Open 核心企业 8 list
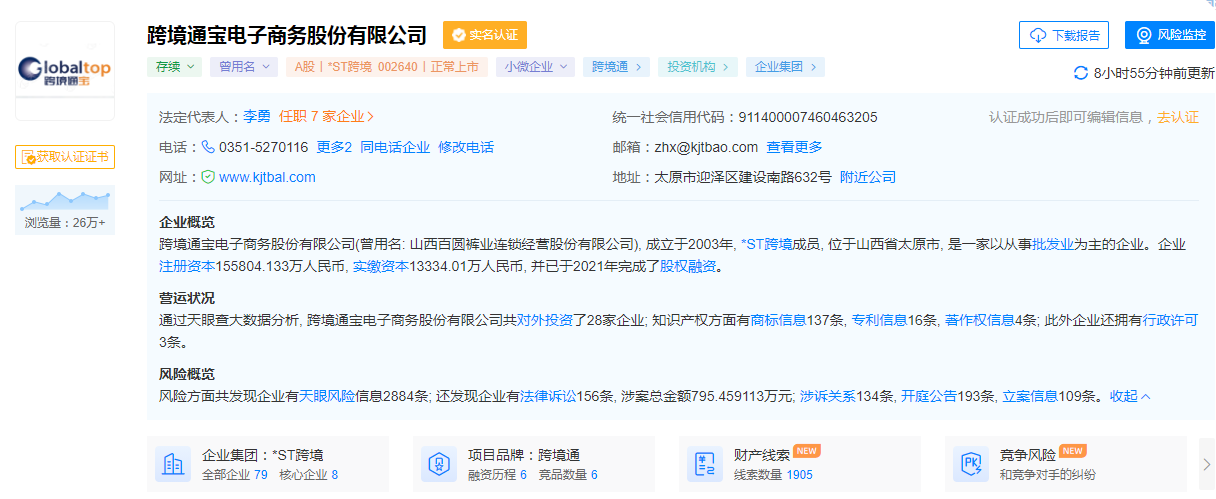The image size is (1216, 499). point(308,475)
